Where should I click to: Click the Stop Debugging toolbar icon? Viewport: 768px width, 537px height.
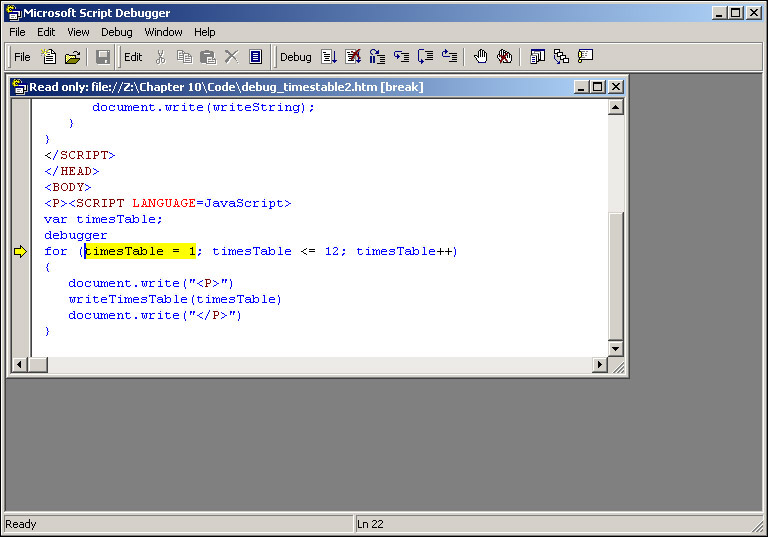coord(353,57)
